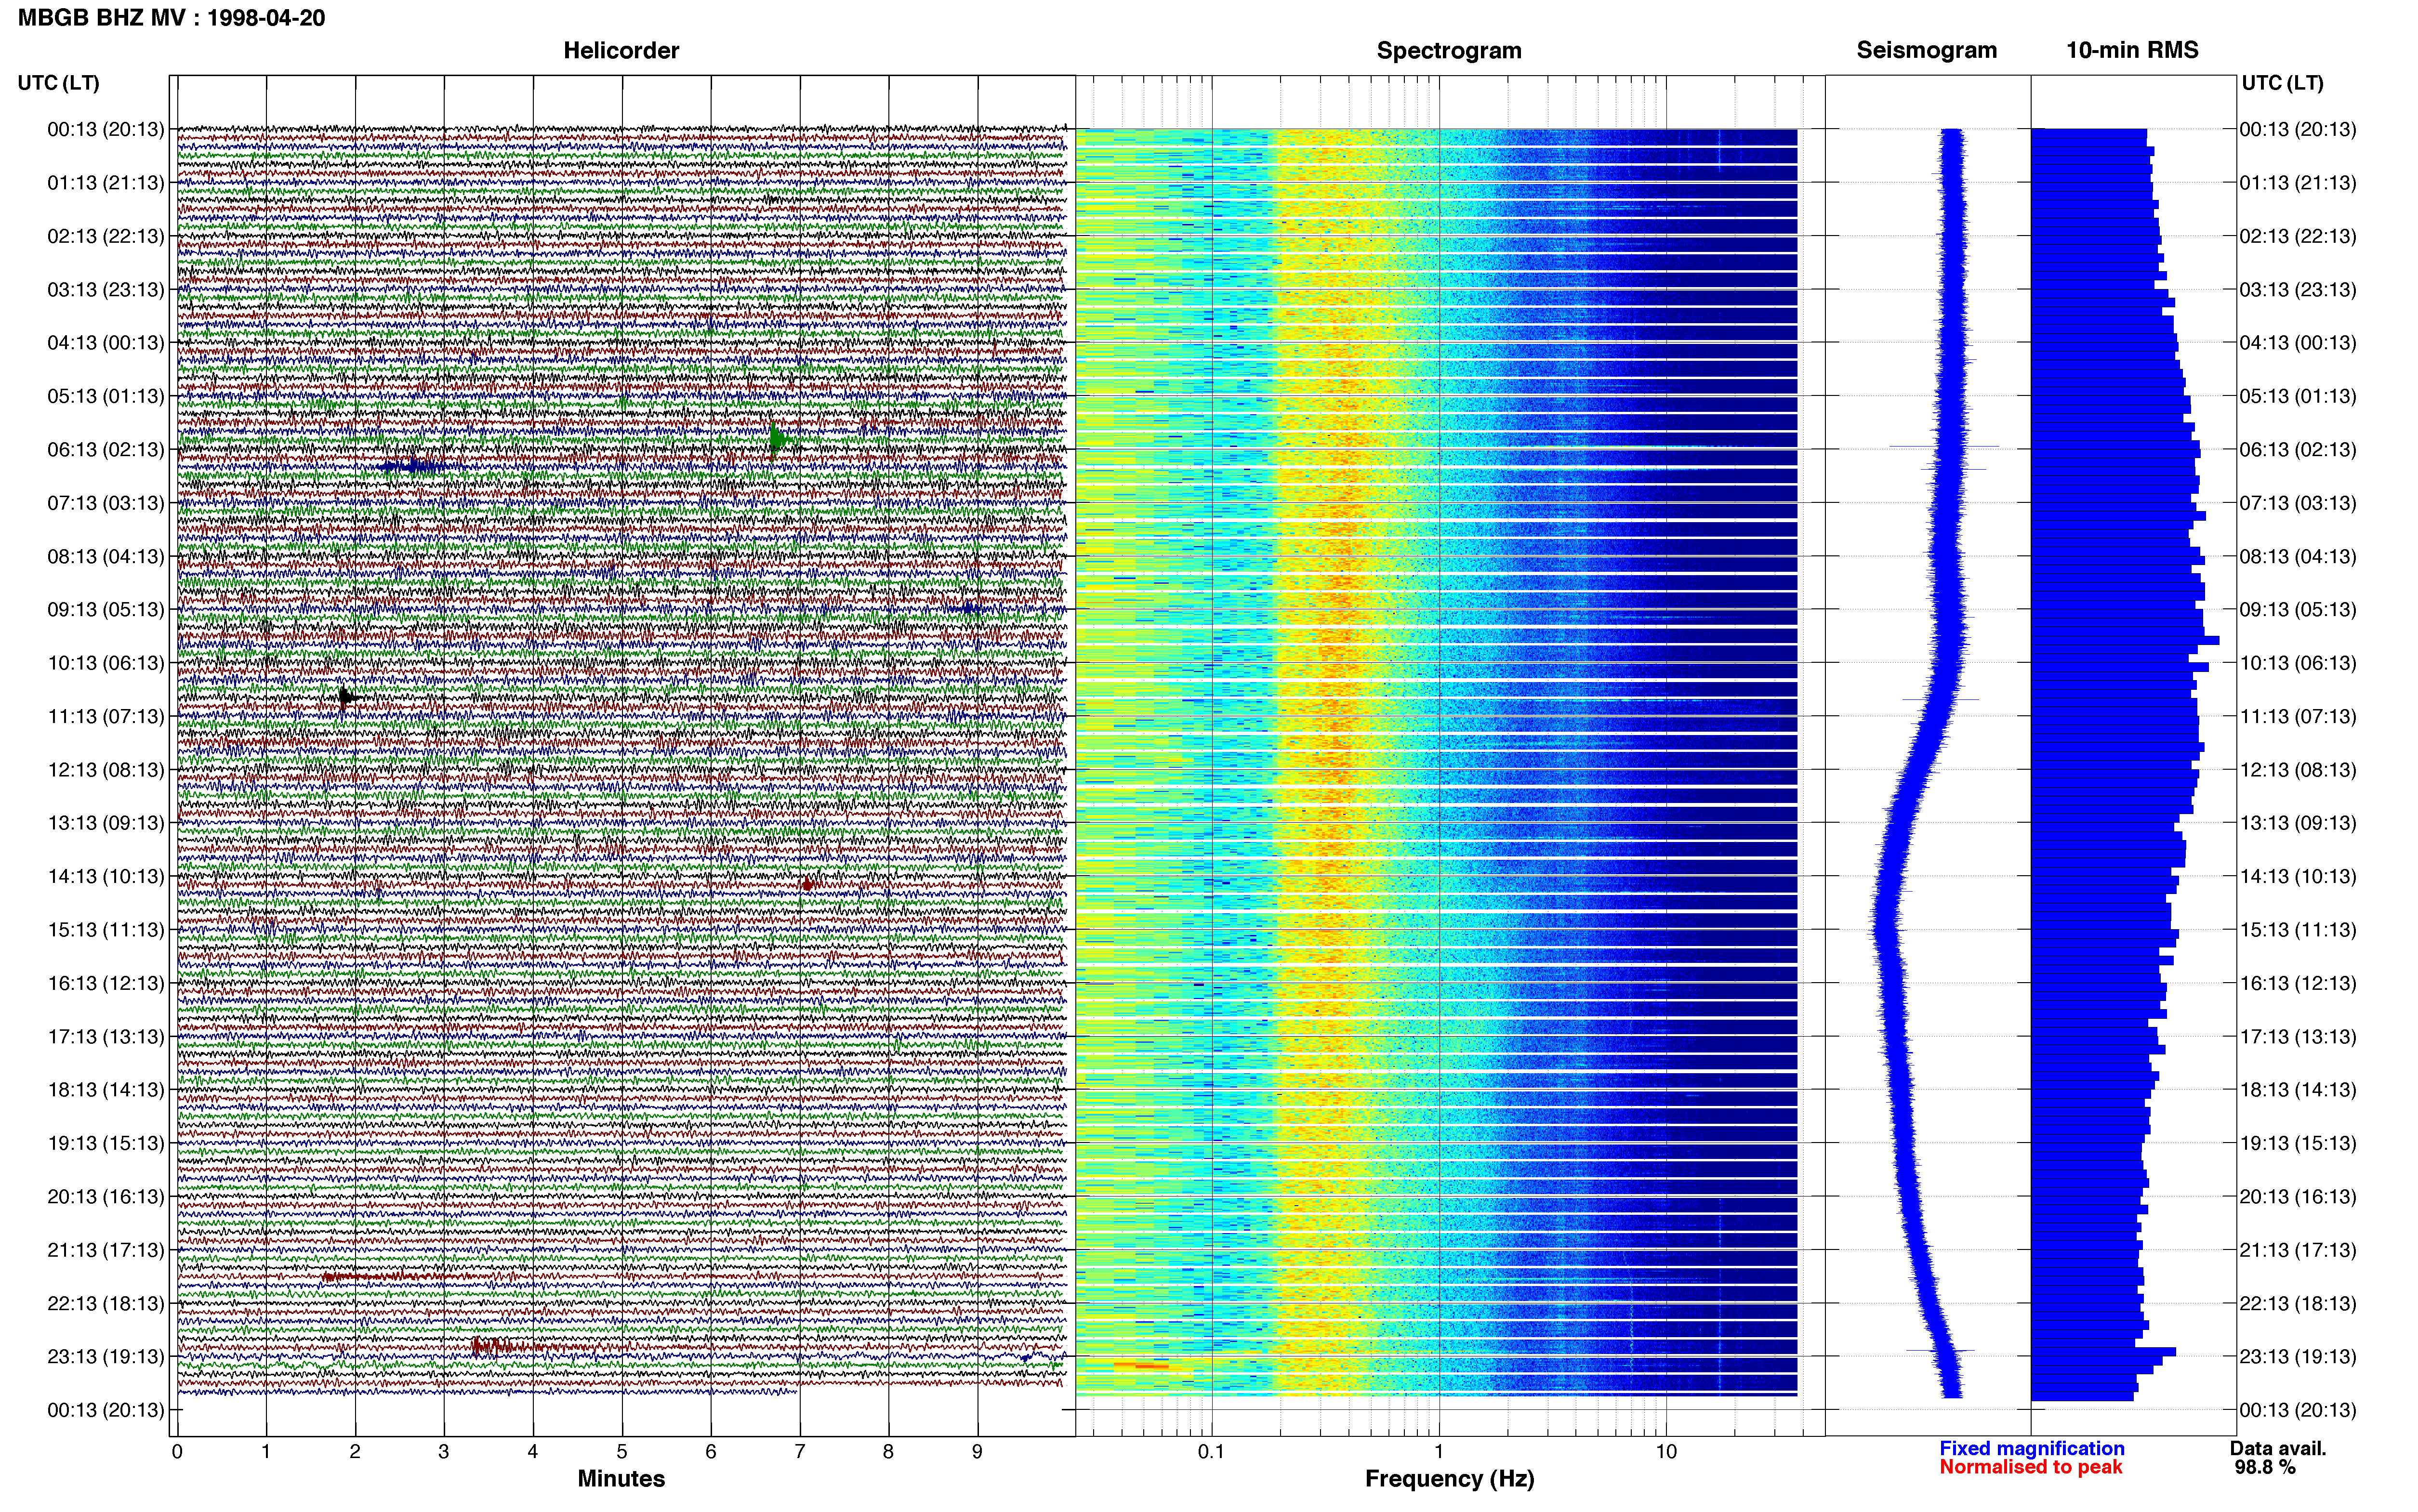Click right axis label '23:13 (19:13)'

[x=2298, y=1357]
